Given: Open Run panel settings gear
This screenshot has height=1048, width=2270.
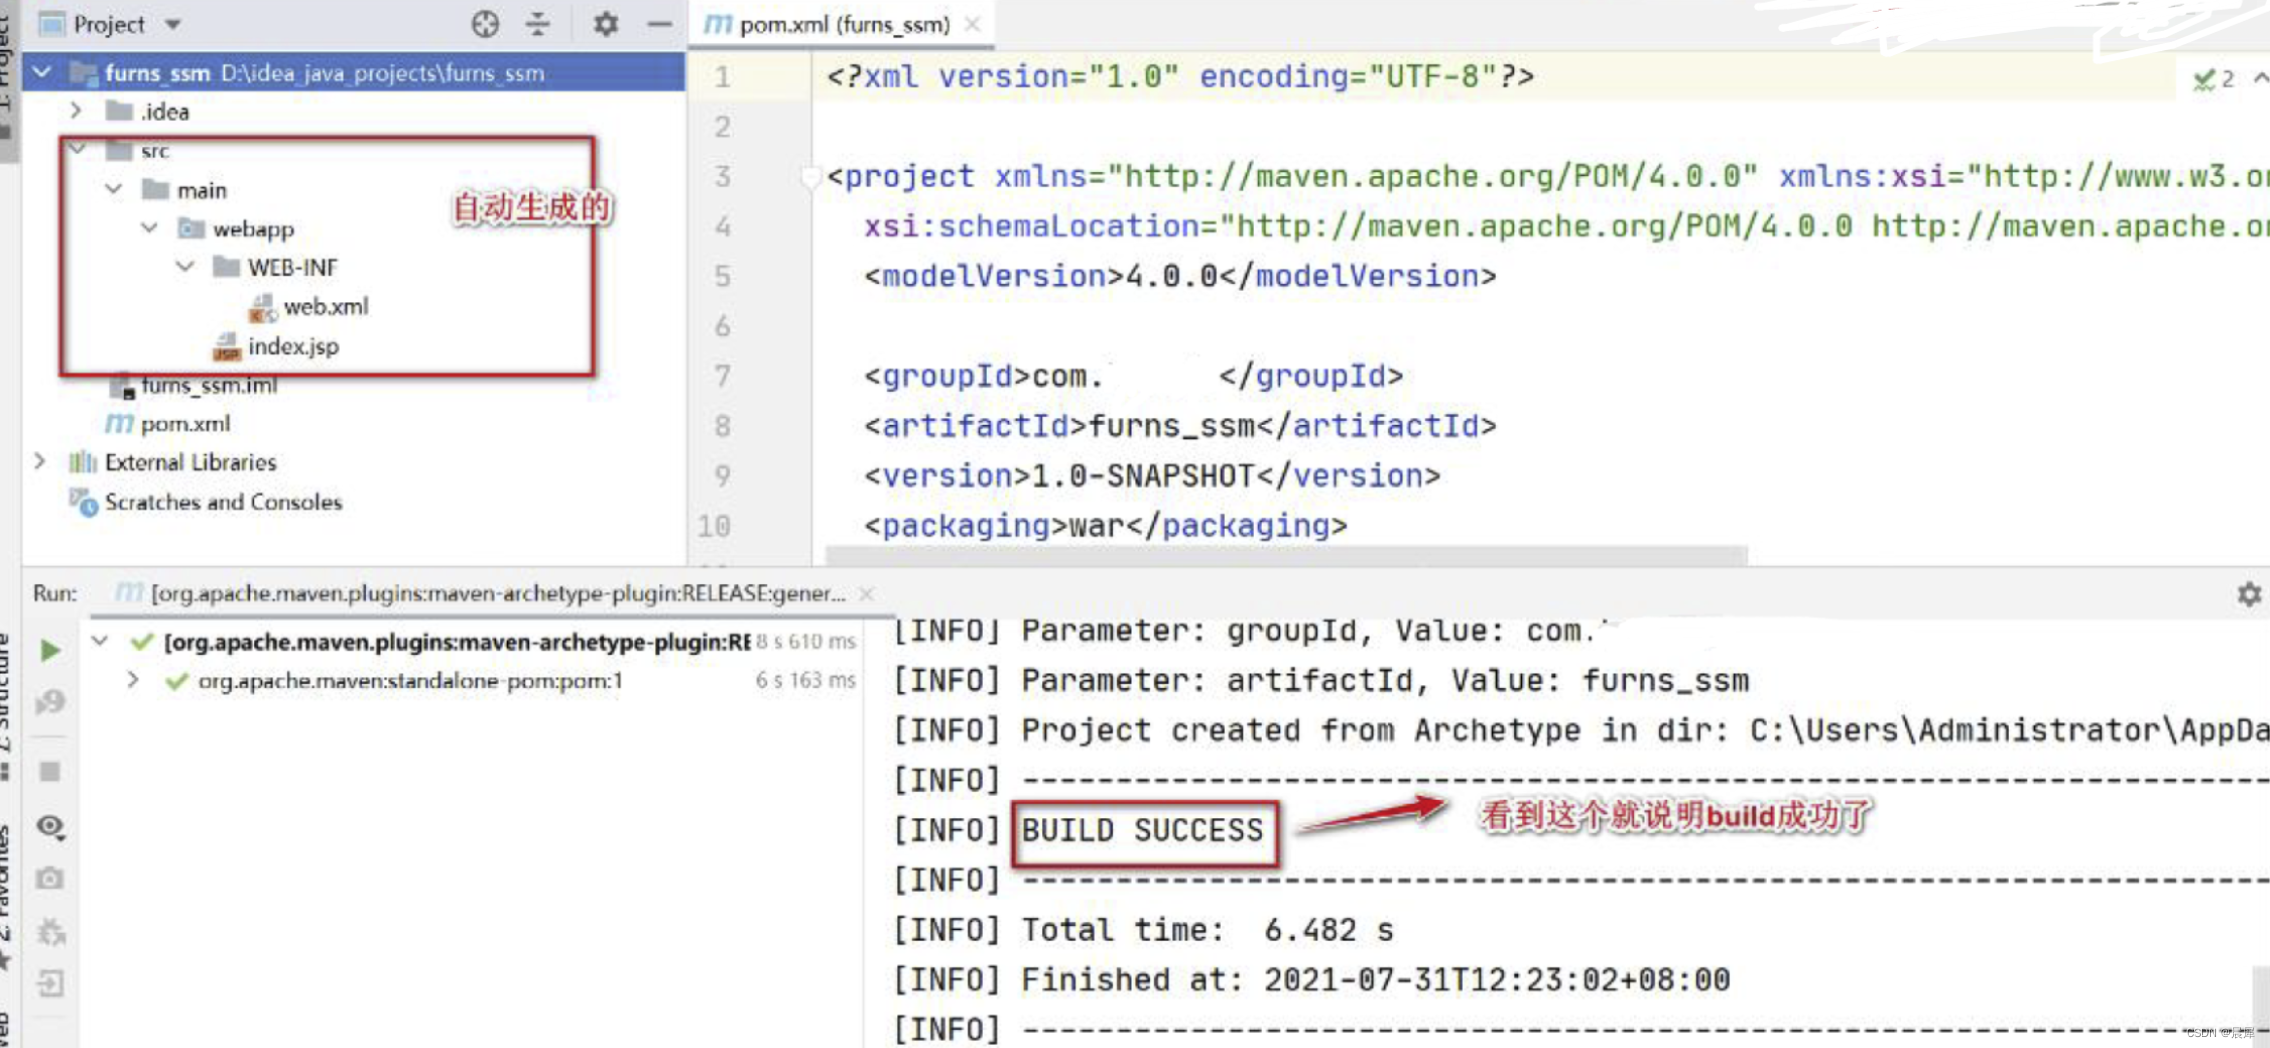Looking at the screenshot, I should (2249, 594).
